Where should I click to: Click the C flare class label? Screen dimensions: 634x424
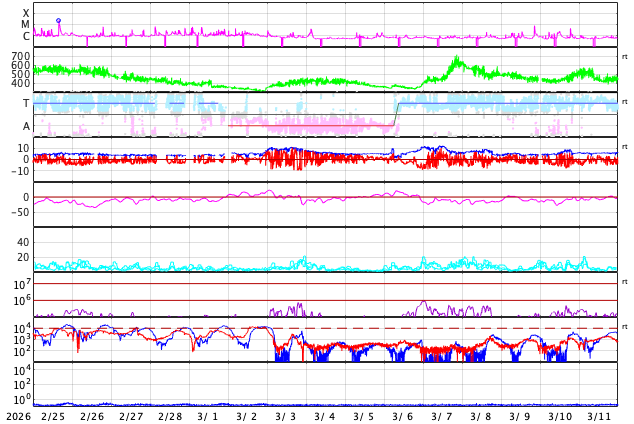point(26,37)
